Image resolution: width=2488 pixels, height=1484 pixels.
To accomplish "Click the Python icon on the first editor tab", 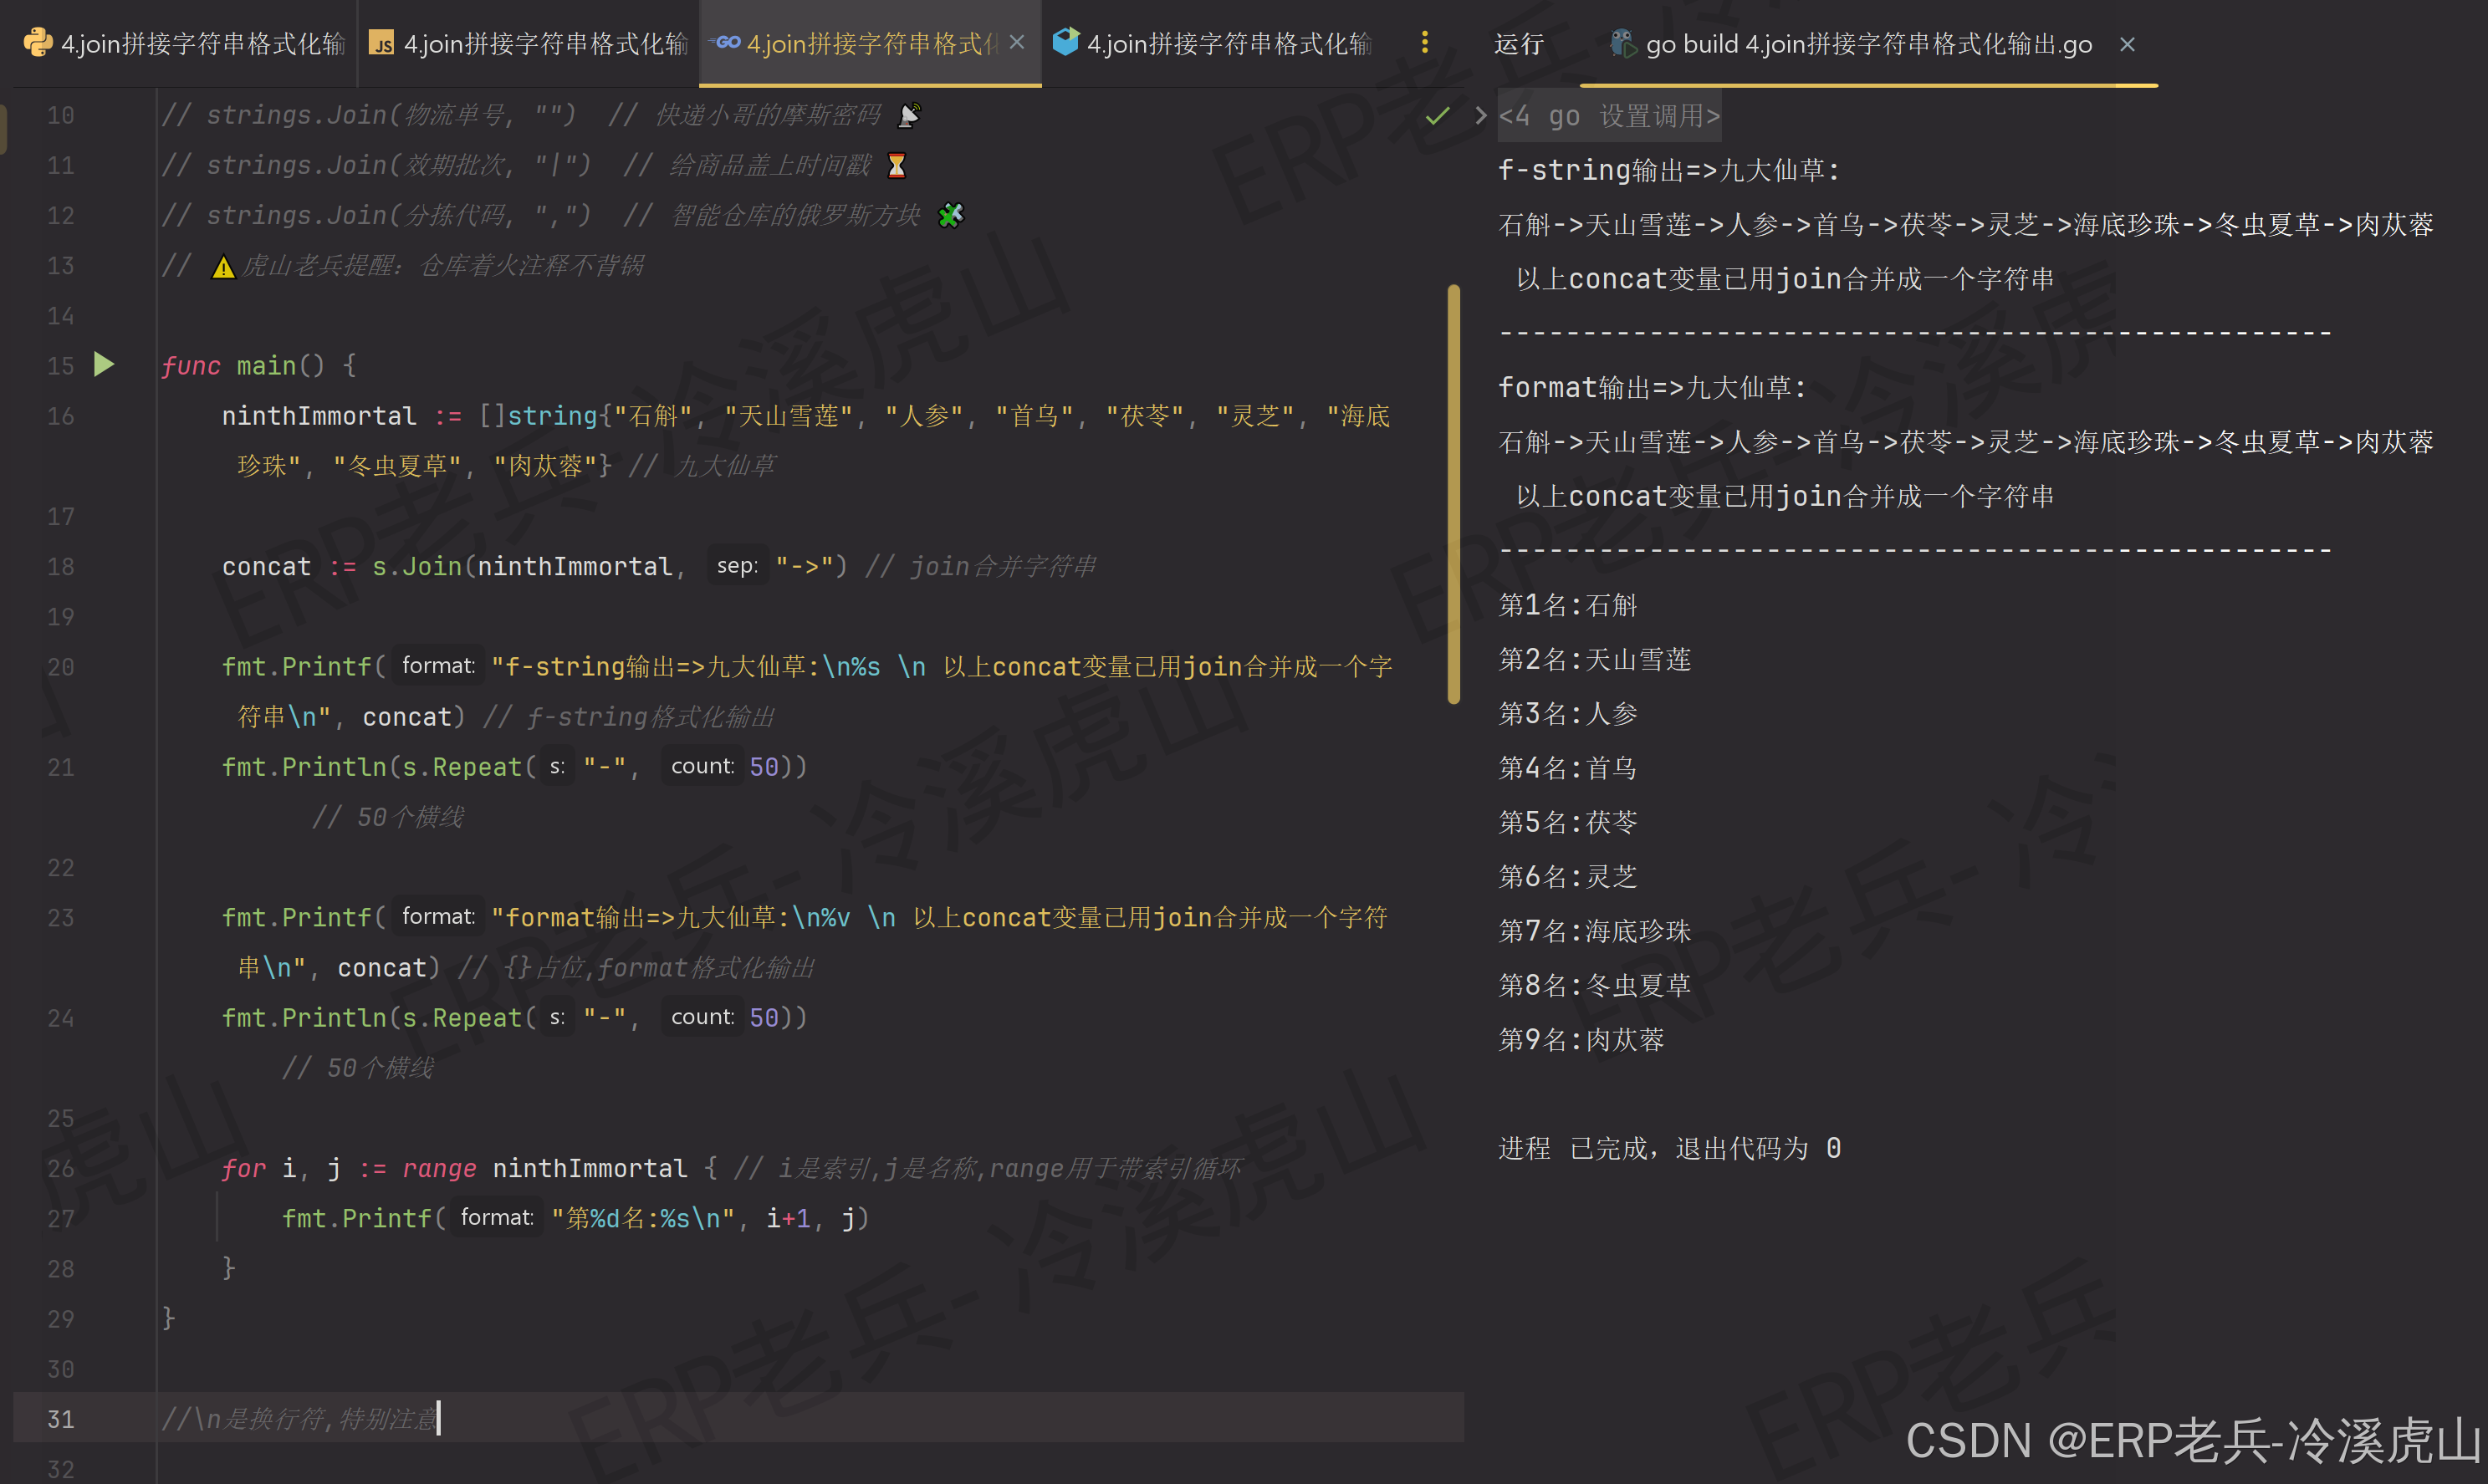I will pos(36,43).
